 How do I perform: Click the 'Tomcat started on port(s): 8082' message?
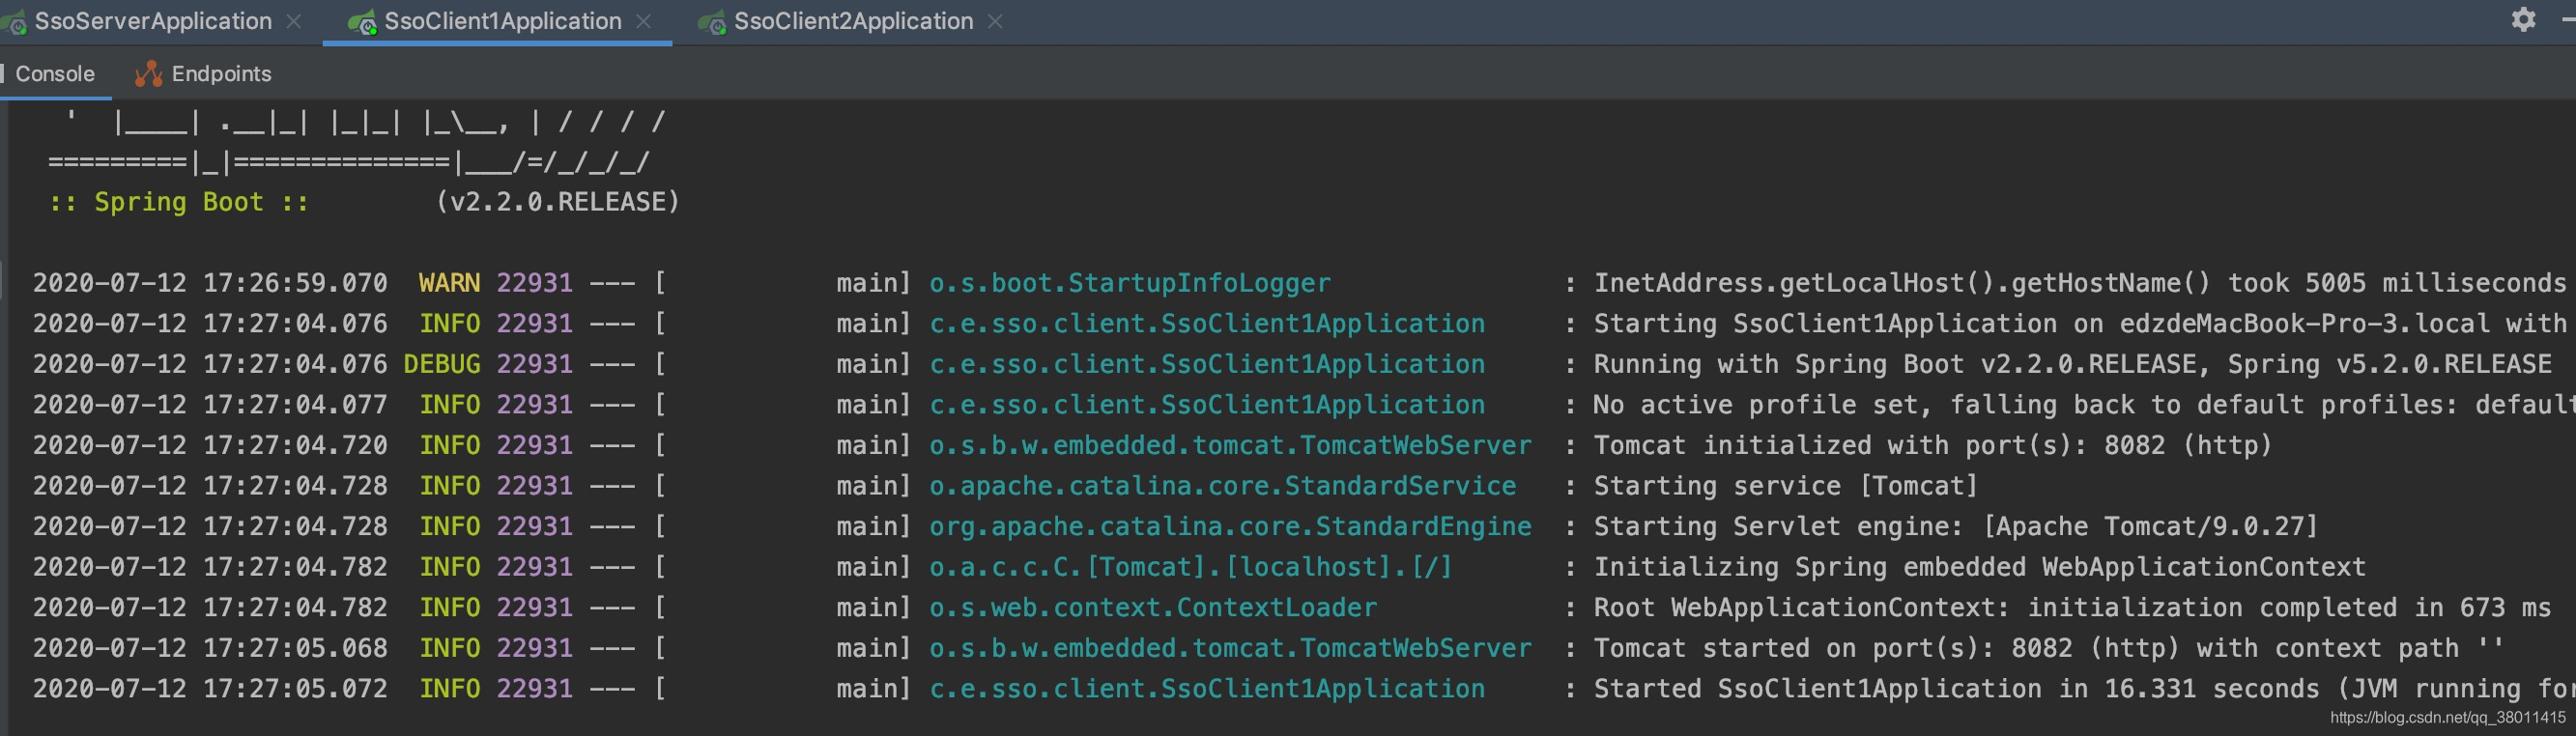pyautogui.click(x=2049, y=648)
